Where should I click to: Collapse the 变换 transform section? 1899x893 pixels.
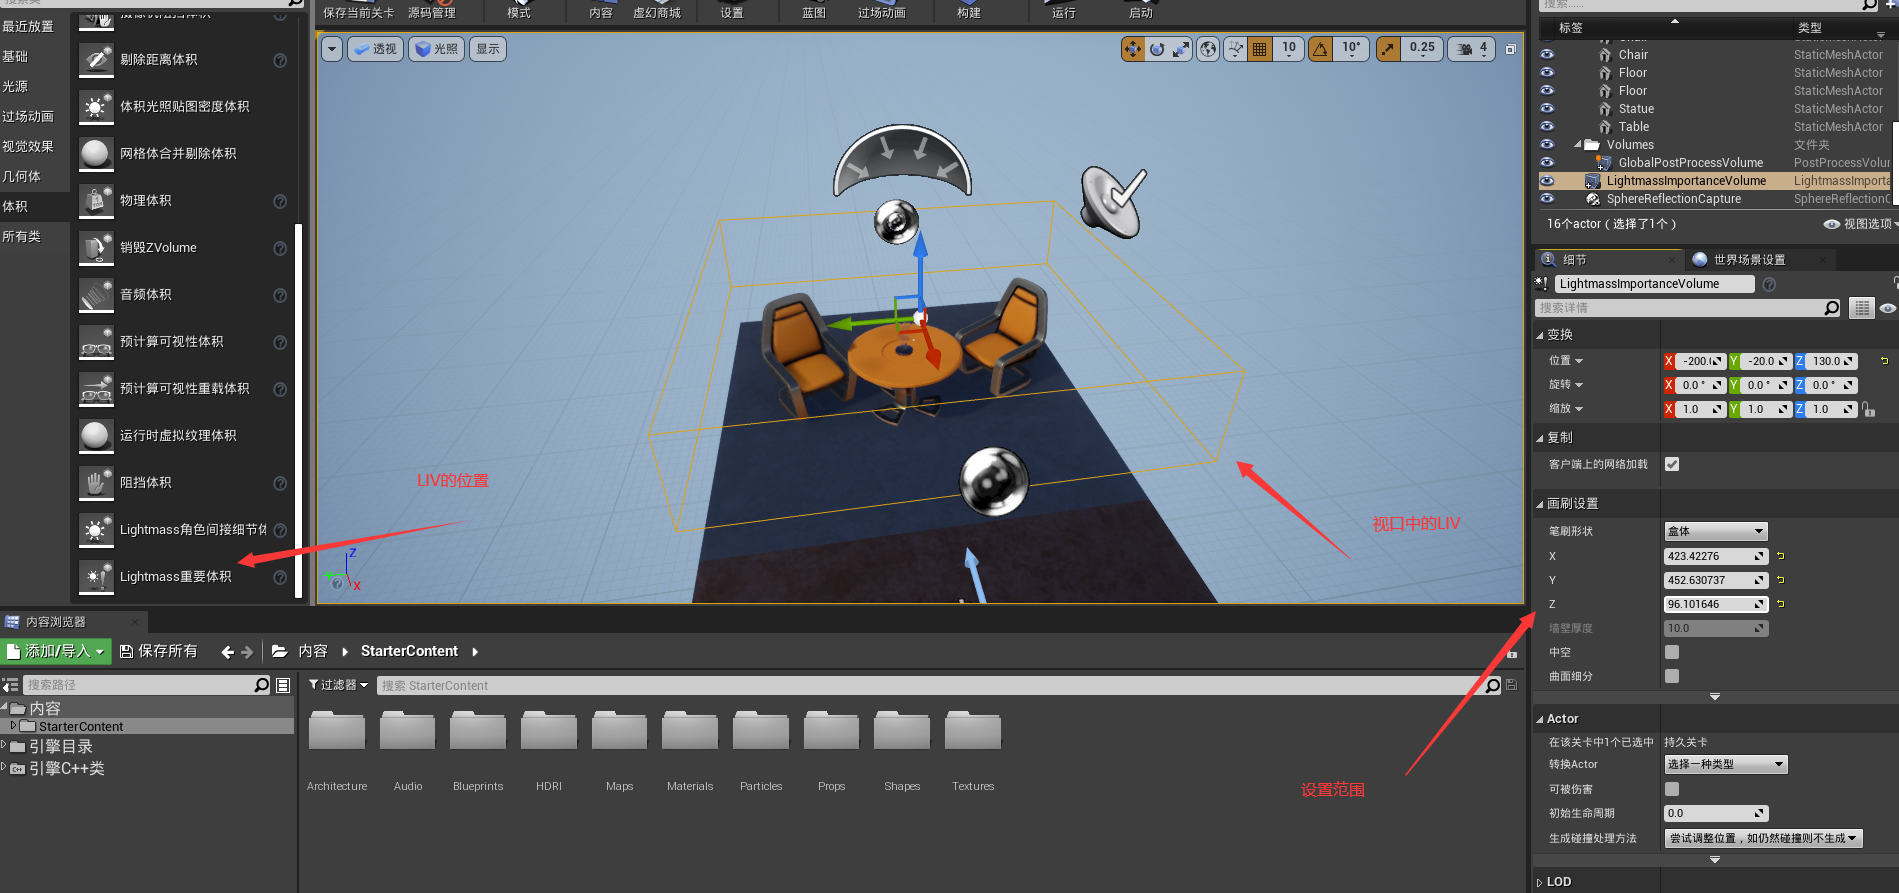coord(1540,335)
